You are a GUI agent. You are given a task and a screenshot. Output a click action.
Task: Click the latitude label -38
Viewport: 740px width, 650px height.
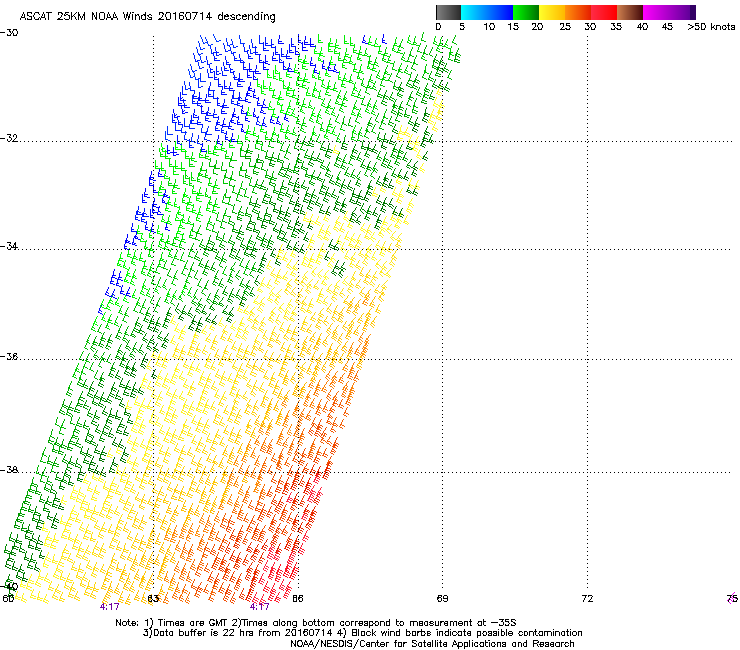click(9, 470)
